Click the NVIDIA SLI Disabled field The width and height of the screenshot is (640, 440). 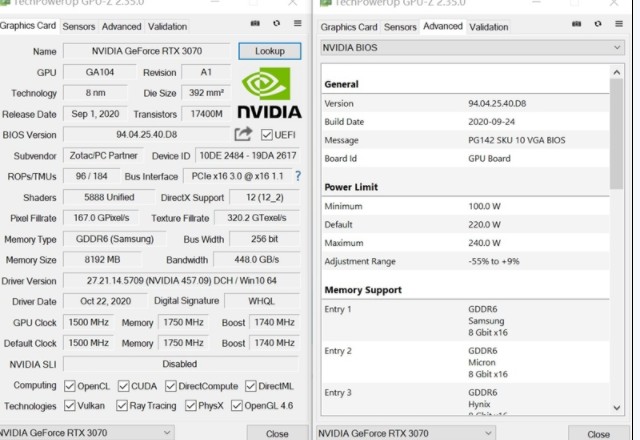182,364
